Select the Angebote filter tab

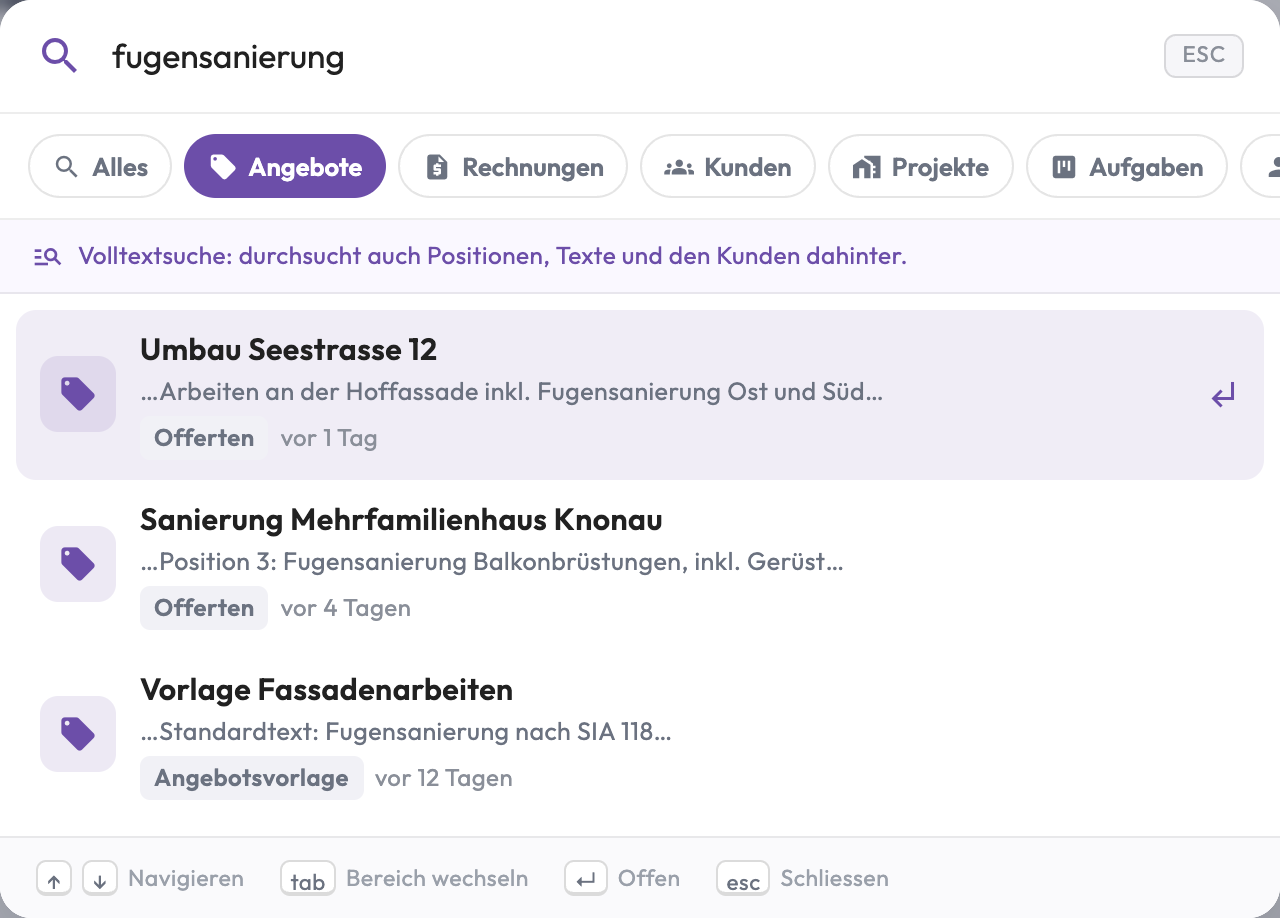click(x=285, y=167)
